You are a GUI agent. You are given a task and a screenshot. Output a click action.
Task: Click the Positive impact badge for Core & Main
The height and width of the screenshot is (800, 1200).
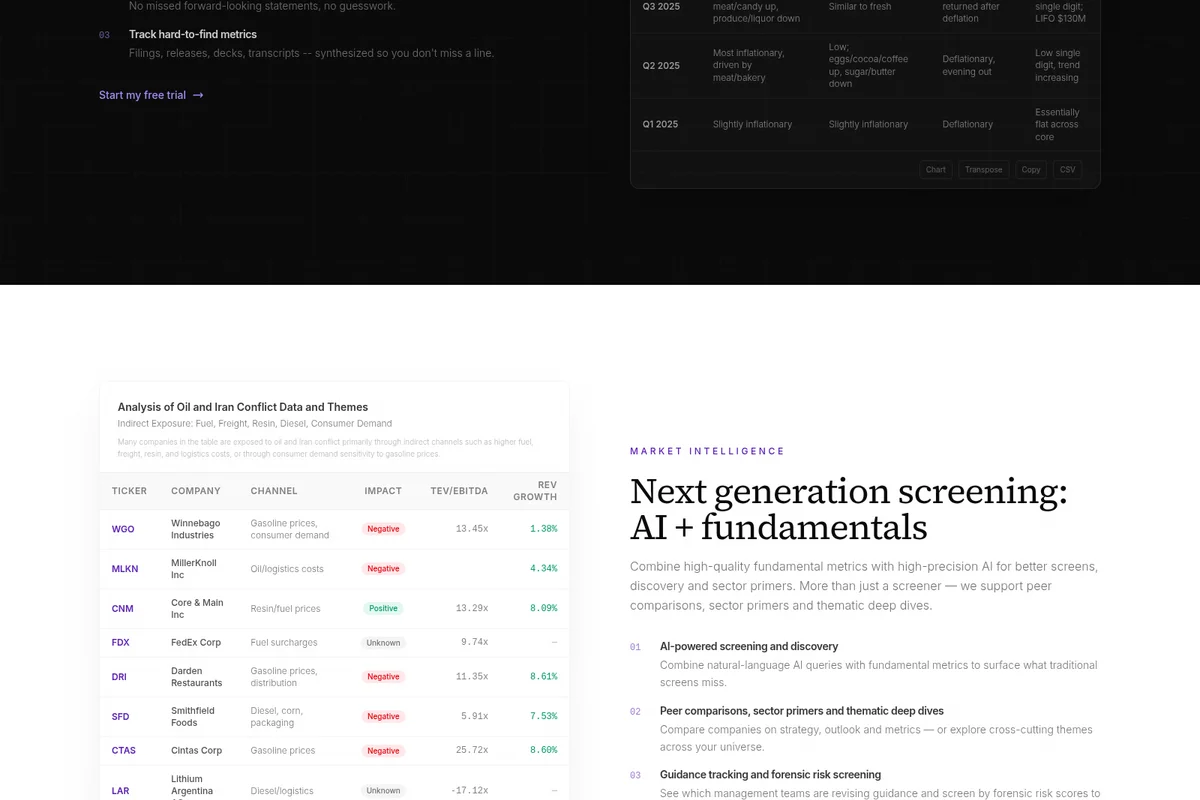(383, 607)
